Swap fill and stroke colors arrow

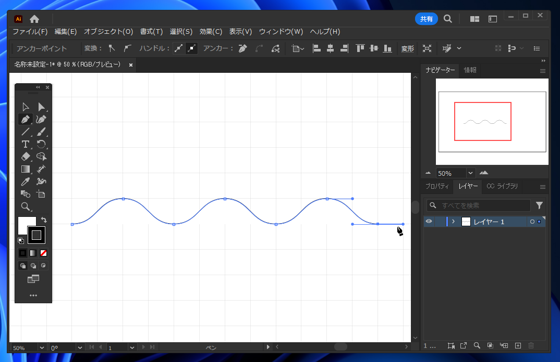44,220
